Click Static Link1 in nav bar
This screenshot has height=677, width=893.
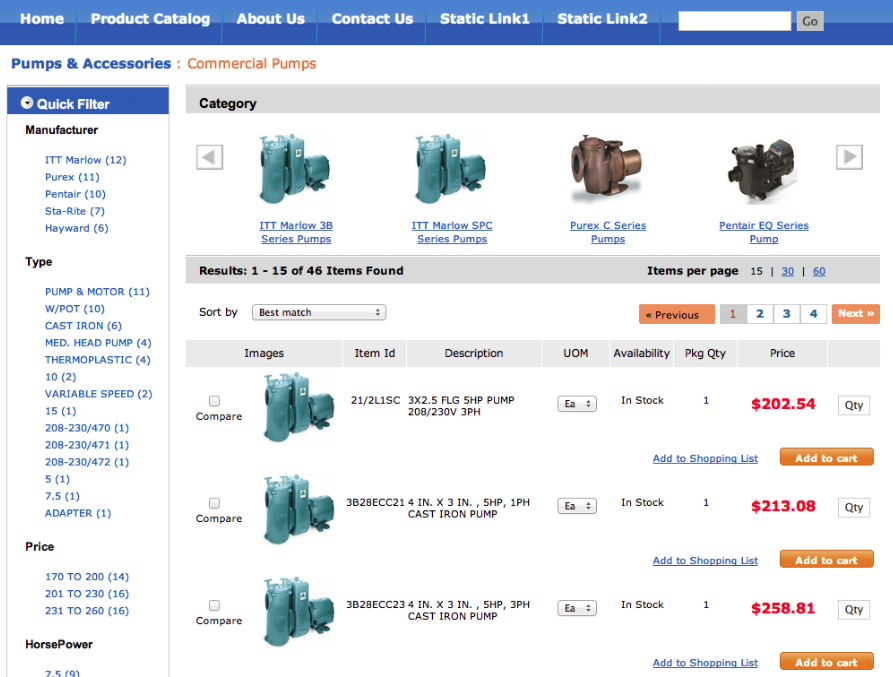[485, 19]
